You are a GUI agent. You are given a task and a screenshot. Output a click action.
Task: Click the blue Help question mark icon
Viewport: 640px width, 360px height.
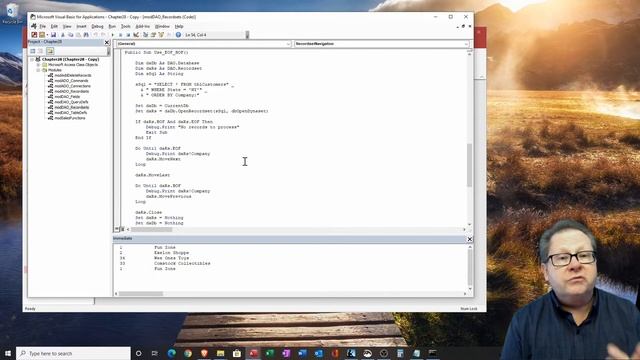(x=178, y=35)
